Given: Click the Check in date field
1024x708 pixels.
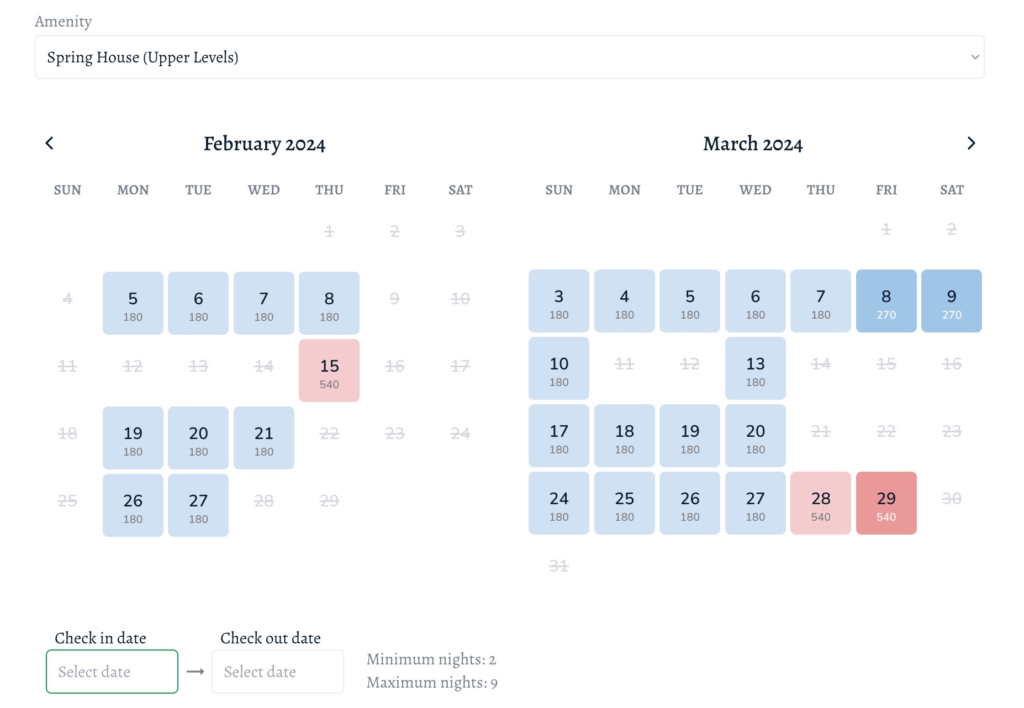Looking at the screenshot, I should [x=112, y=672].
